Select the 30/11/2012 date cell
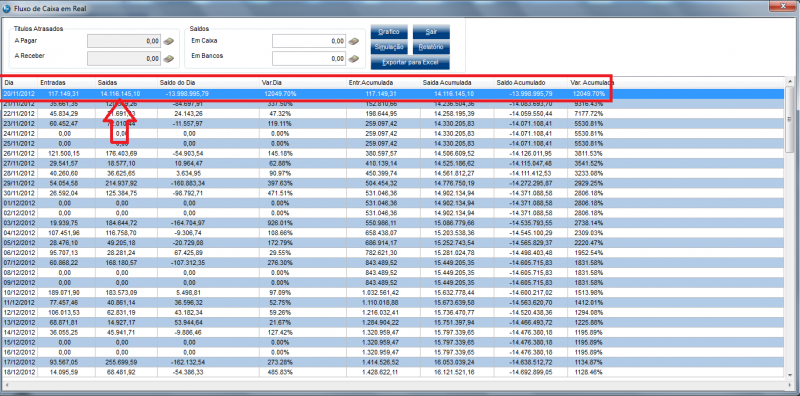The width and height of the screenshot is (800, 396). [x=18, y=193]
